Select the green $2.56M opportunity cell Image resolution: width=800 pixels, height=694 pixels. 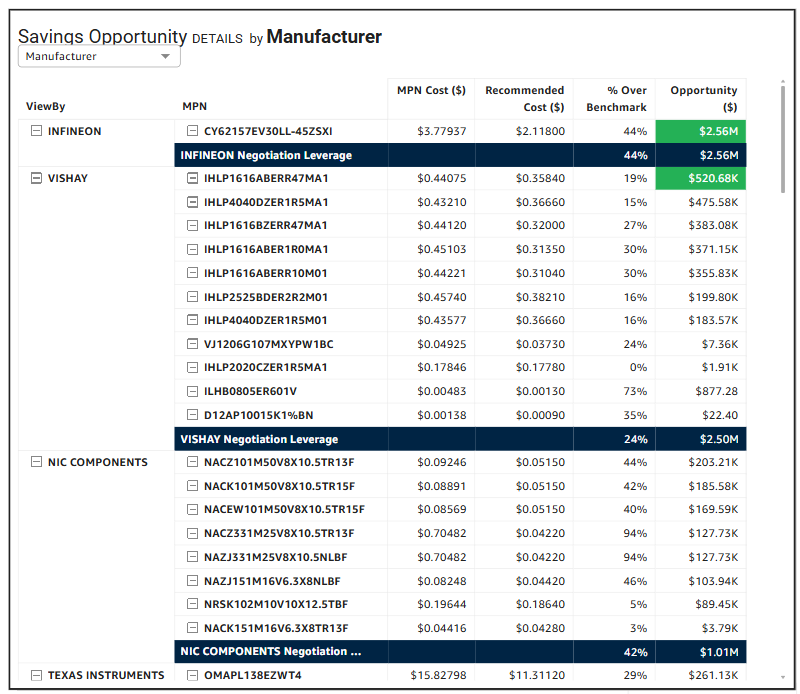click(x=701, y=131)
